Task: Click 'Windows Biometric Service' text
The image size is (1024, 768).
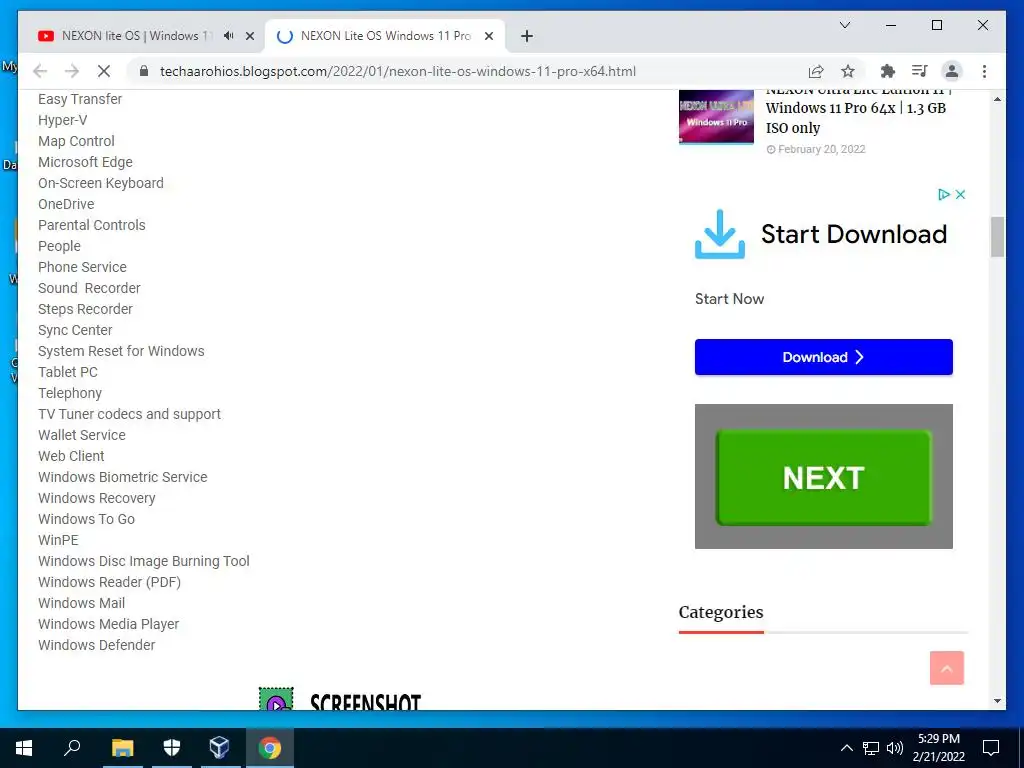Action: pyautogui.click(x=122, y=477)
